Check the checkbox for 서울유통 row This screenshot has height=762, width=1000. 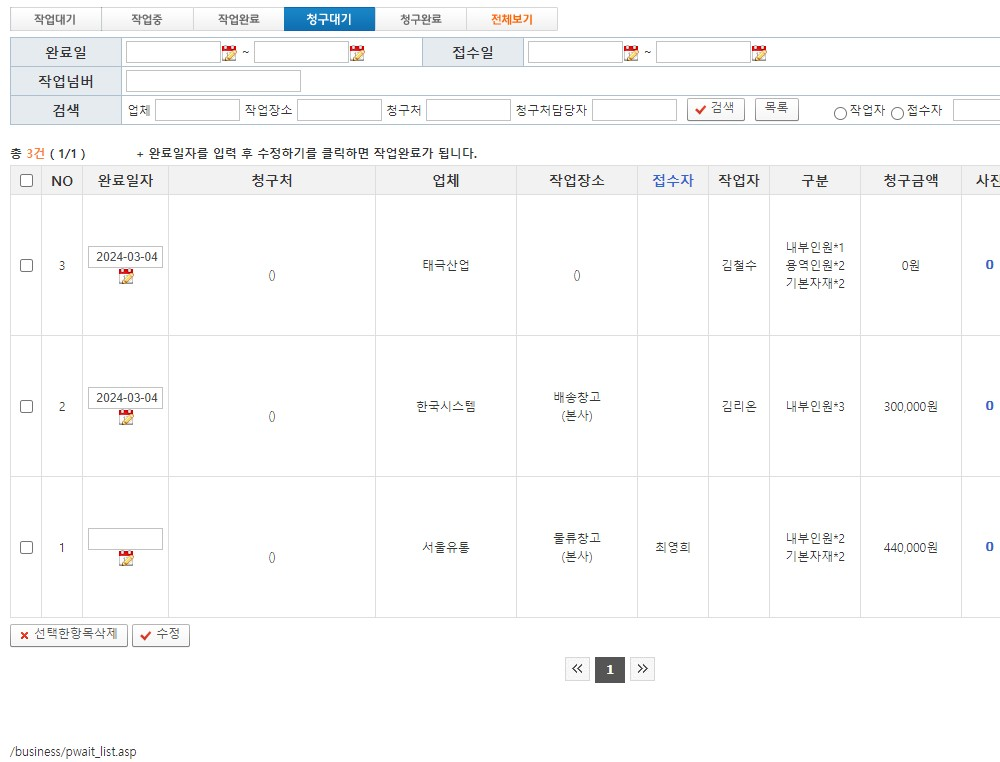(x=26, y=547)
